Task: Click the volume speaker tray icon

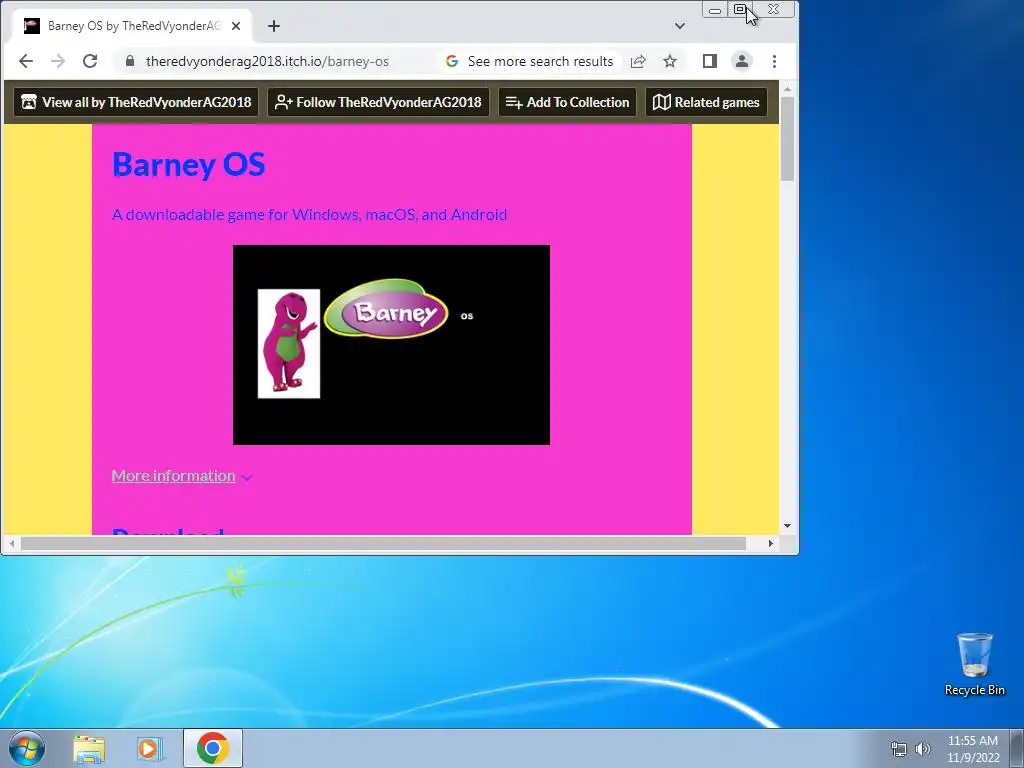Action: (923, 749)
